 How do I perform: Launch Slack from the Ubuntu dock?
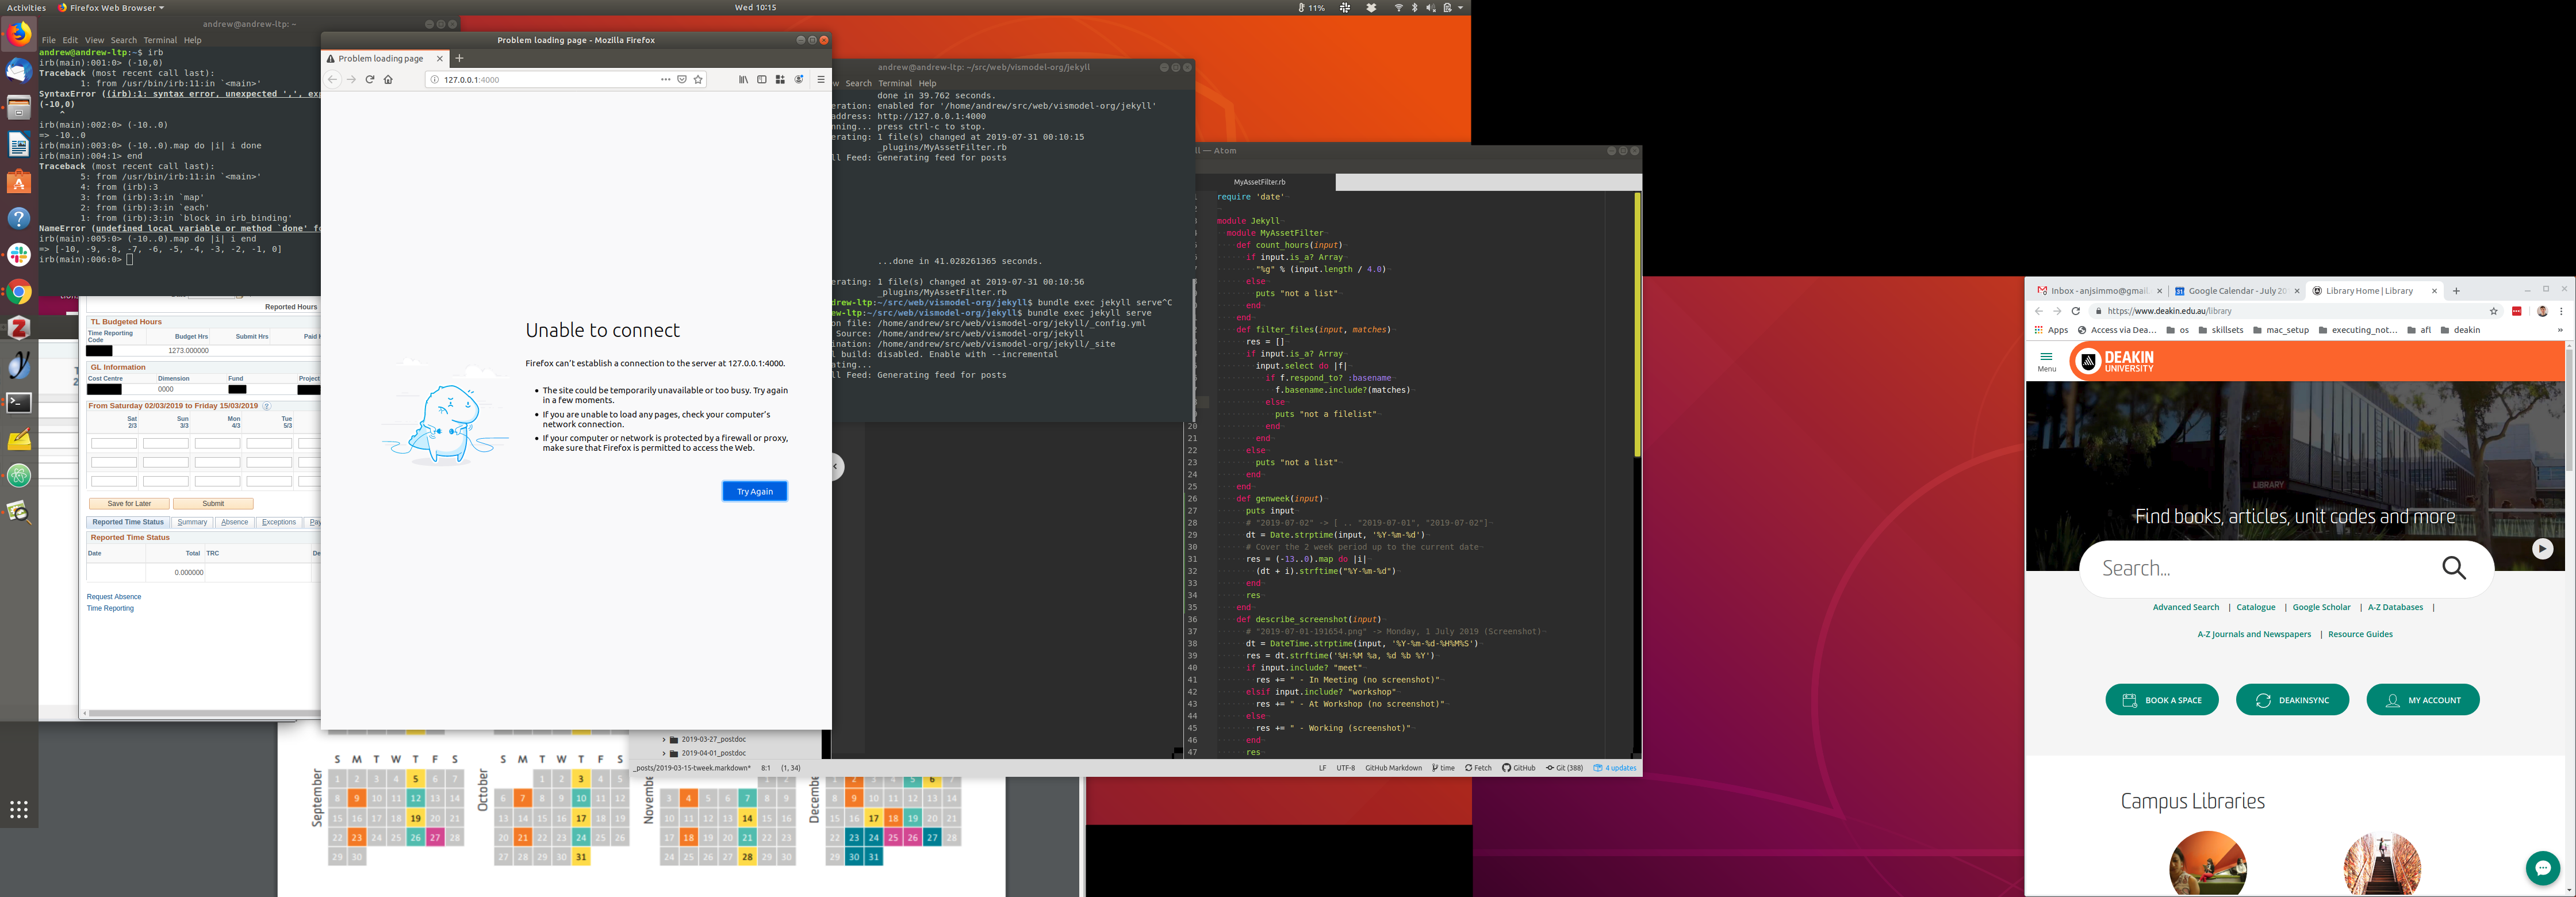point(19,255)
